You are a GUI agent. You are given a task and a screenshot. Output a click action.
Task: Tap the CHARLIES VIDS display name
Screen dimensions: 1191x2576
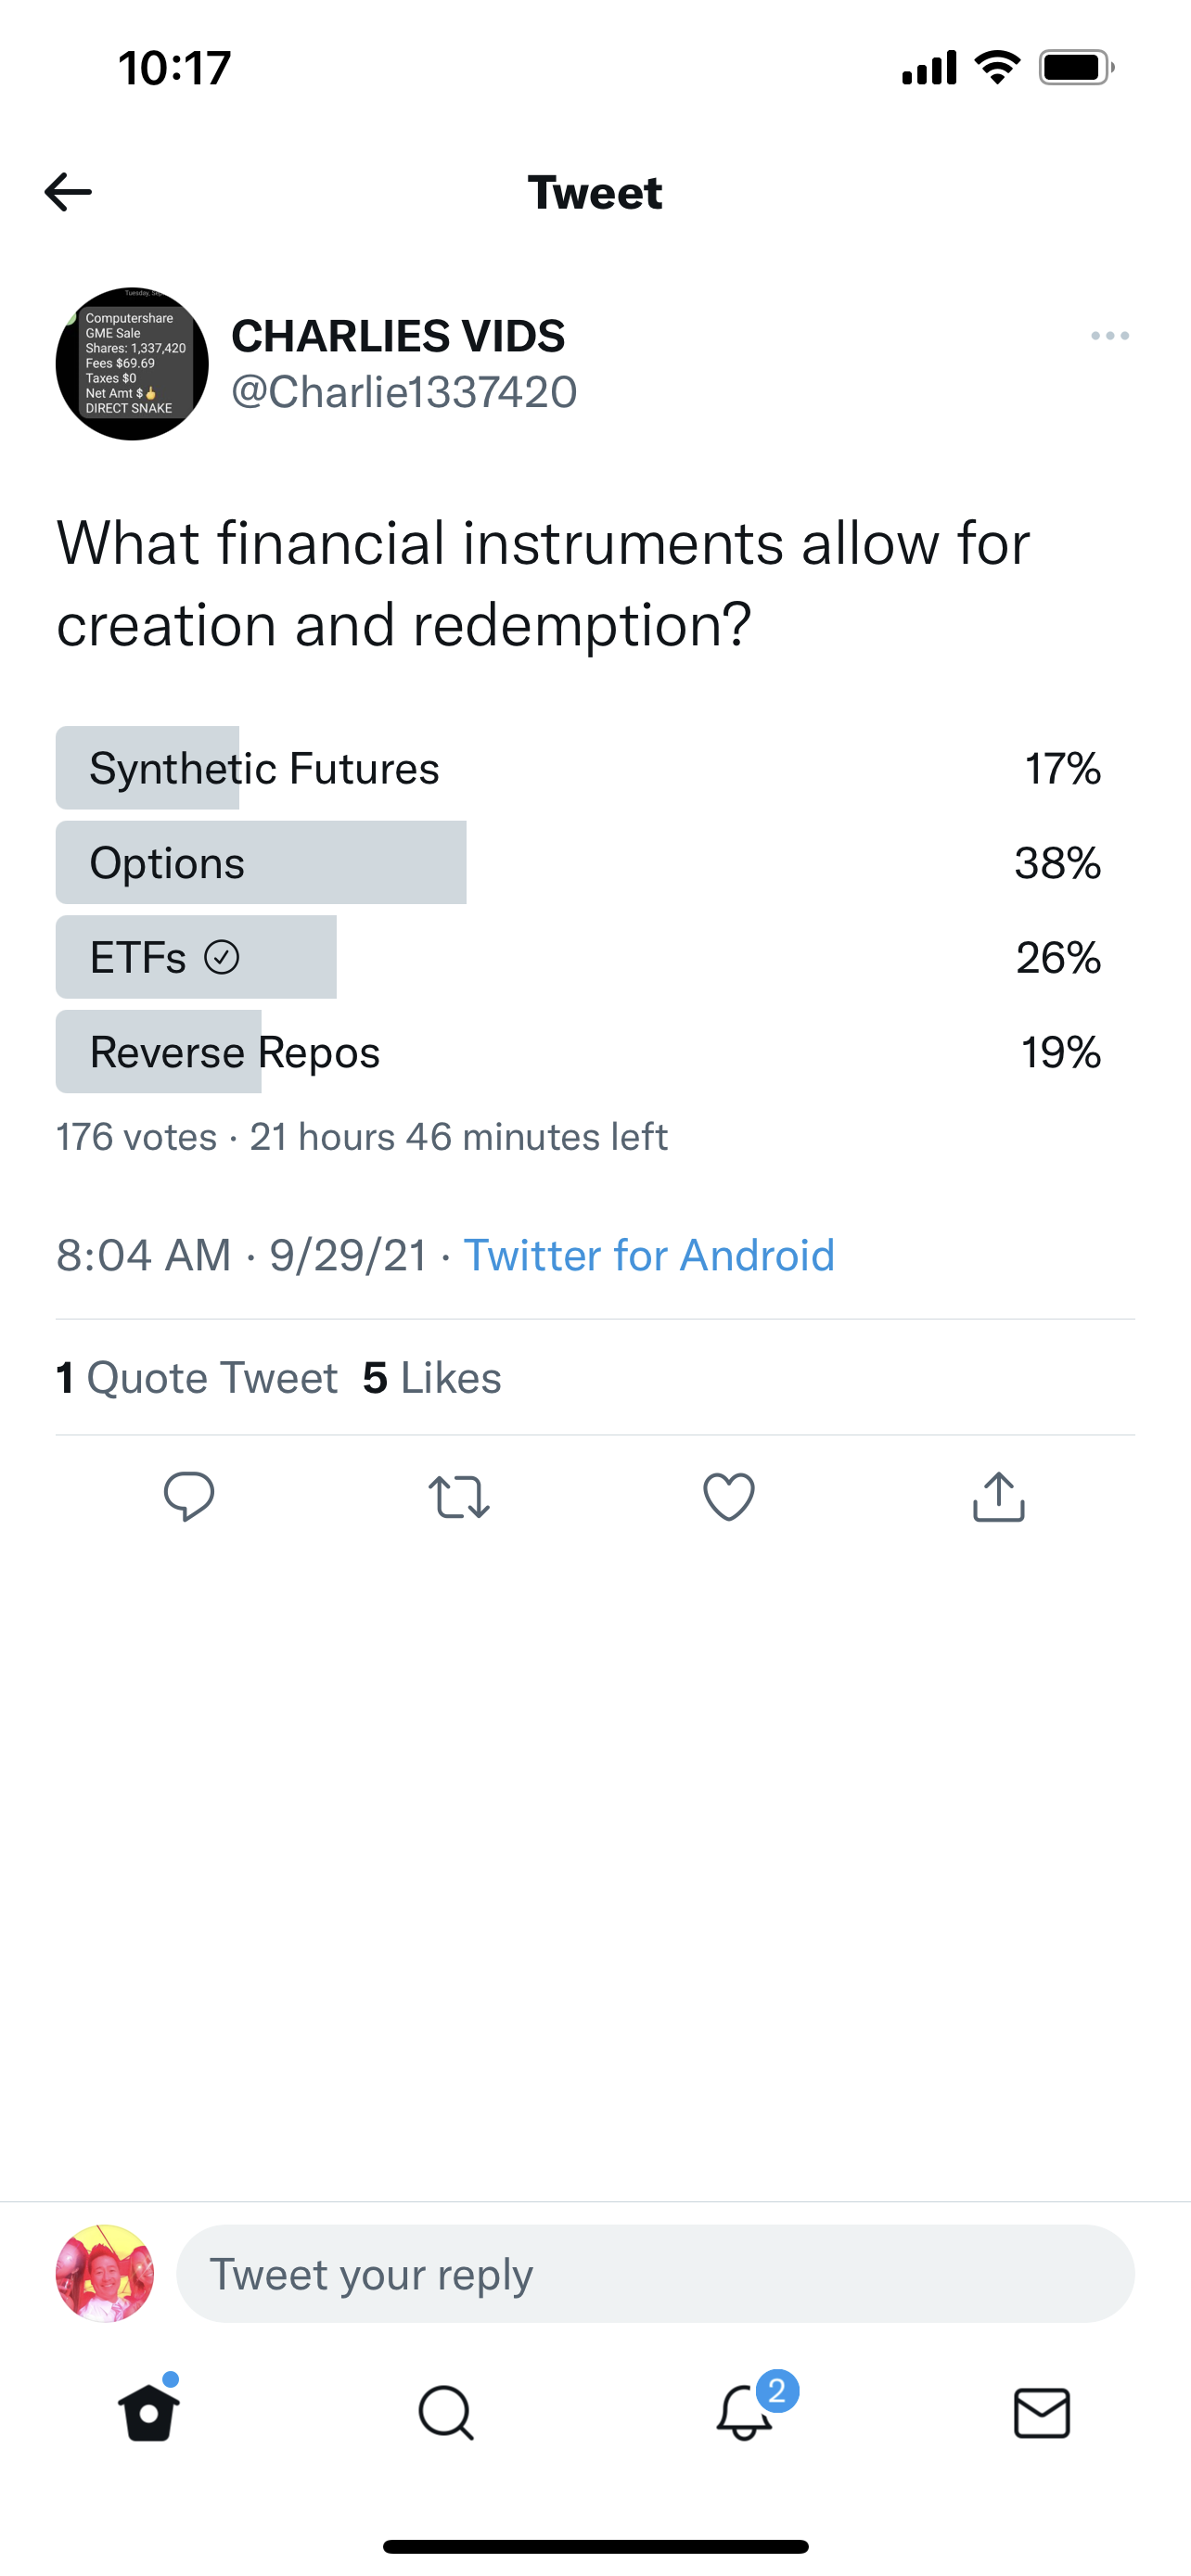coord(398,336)
